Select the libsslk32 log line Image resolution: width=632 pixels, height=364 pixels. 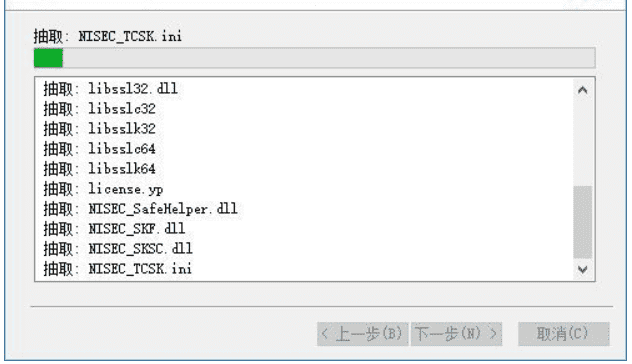100,129
